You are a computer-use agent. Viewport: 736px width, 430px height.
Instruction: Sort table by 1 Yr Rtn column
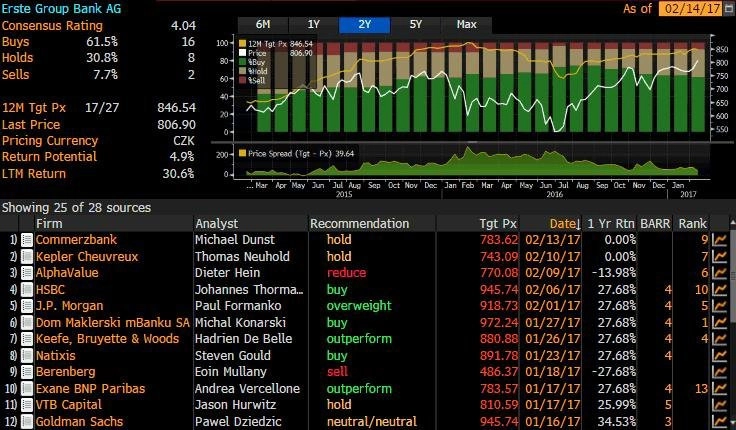(611, 224)
